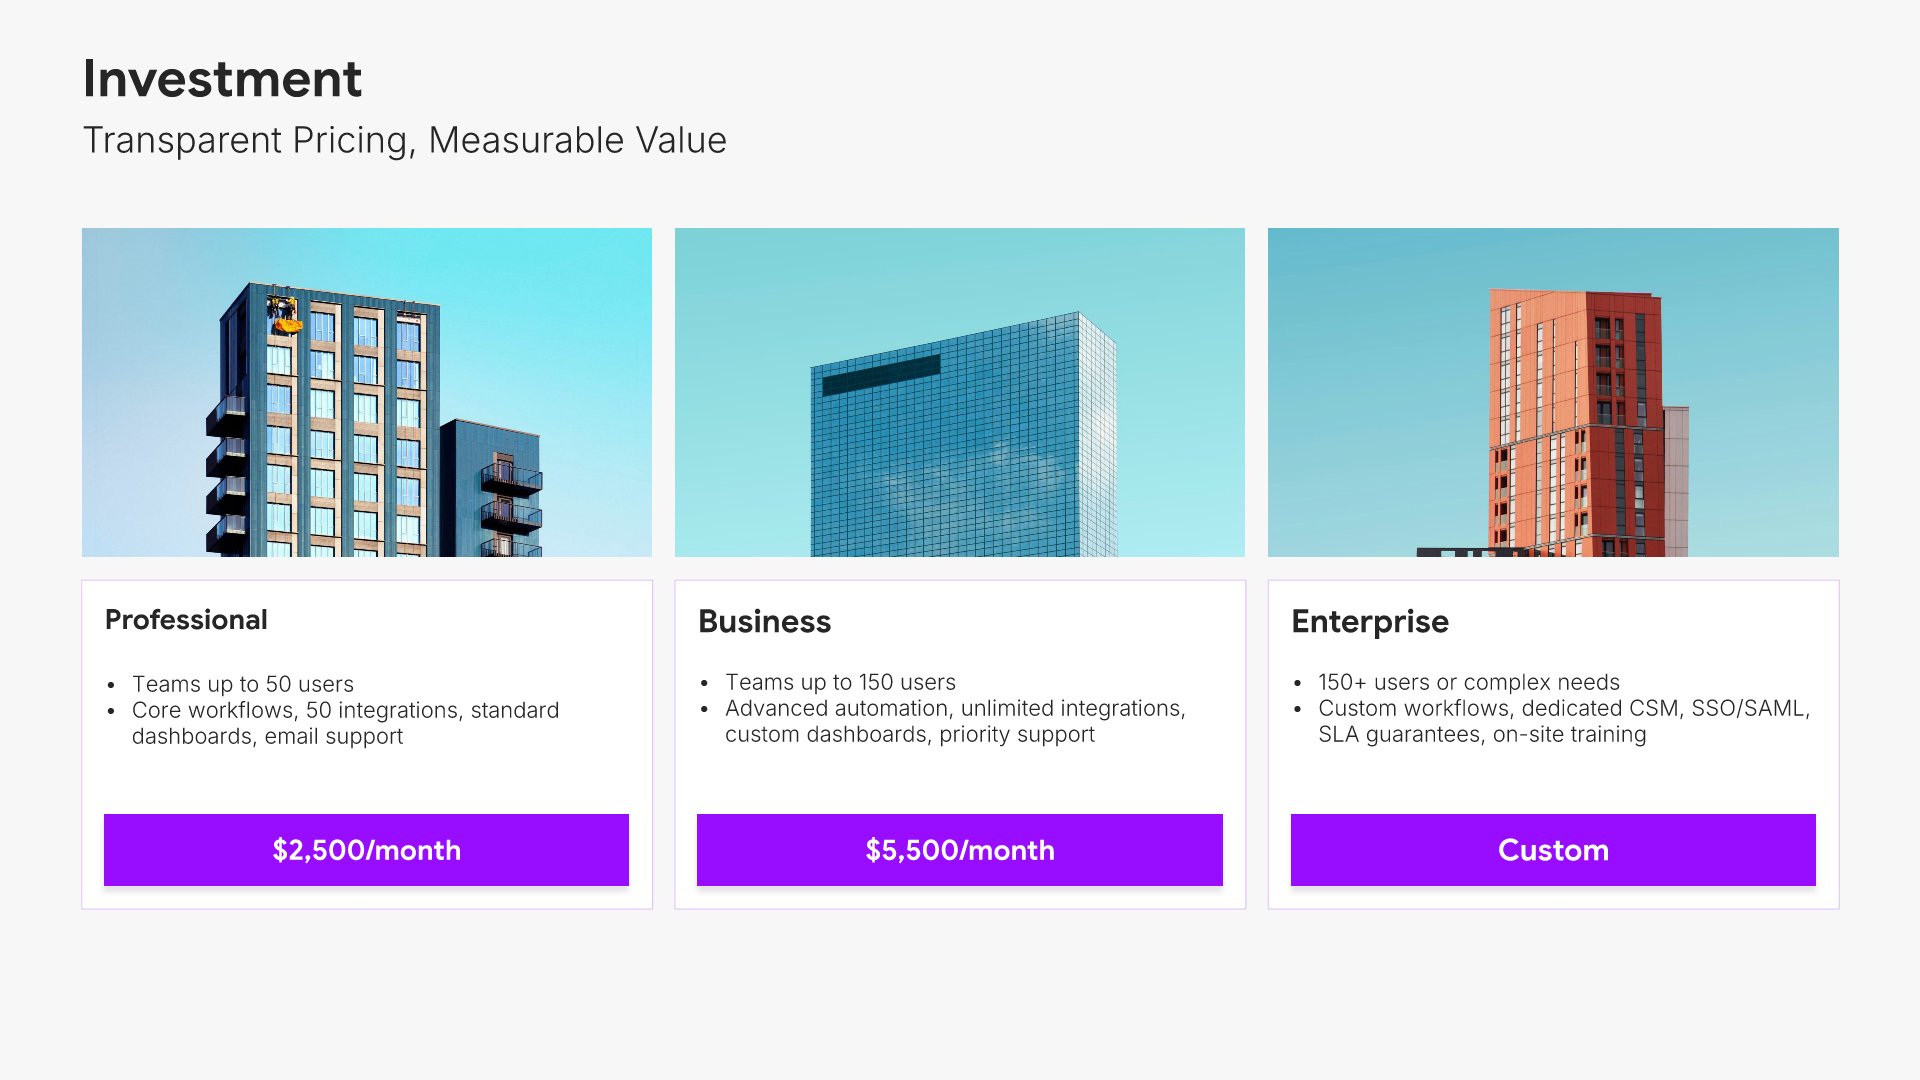Select the red brick tower photo
1920x1080 pixels.
1552,392
